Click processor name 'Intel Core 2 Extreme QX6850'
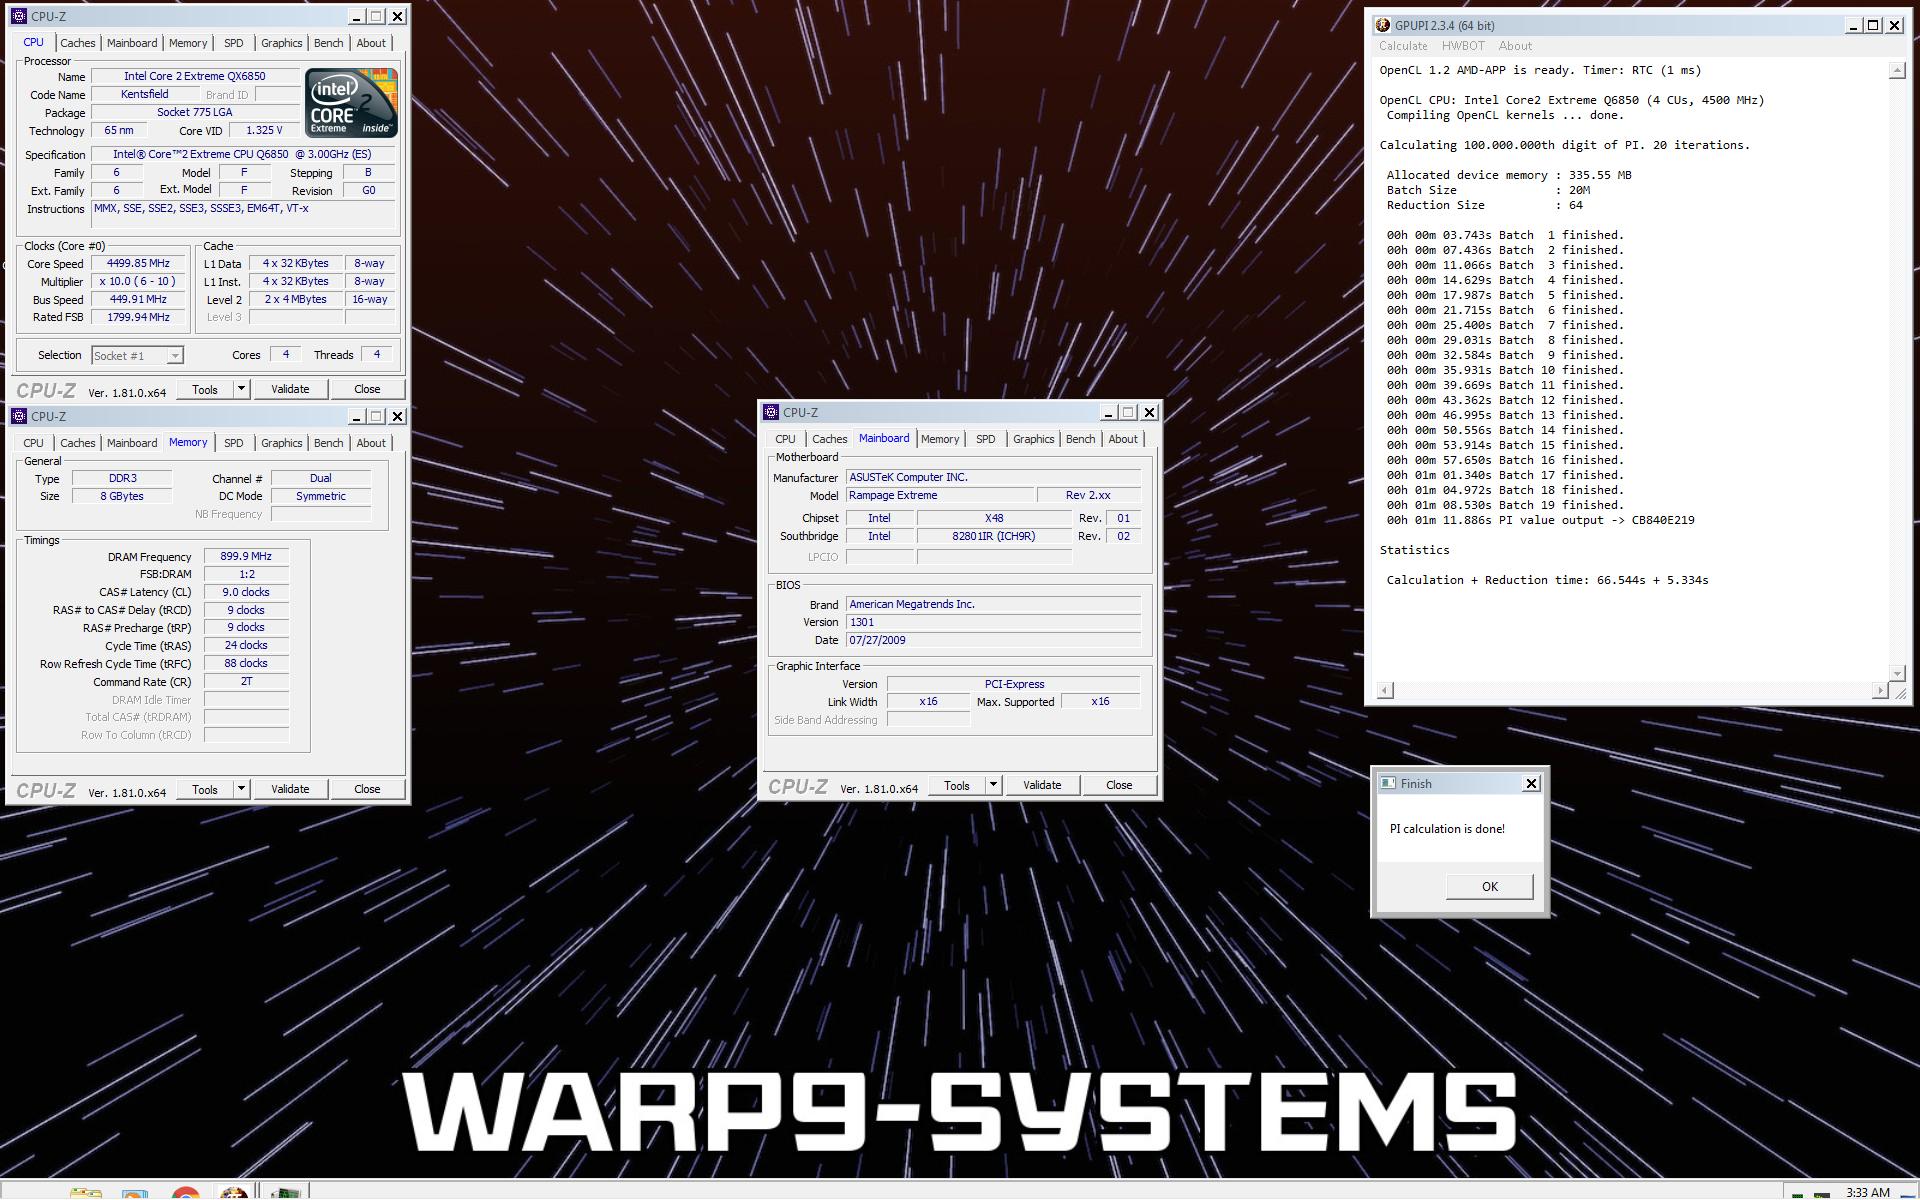The height and width of the screenshot is (1200, 1920). tap(195, 76)
